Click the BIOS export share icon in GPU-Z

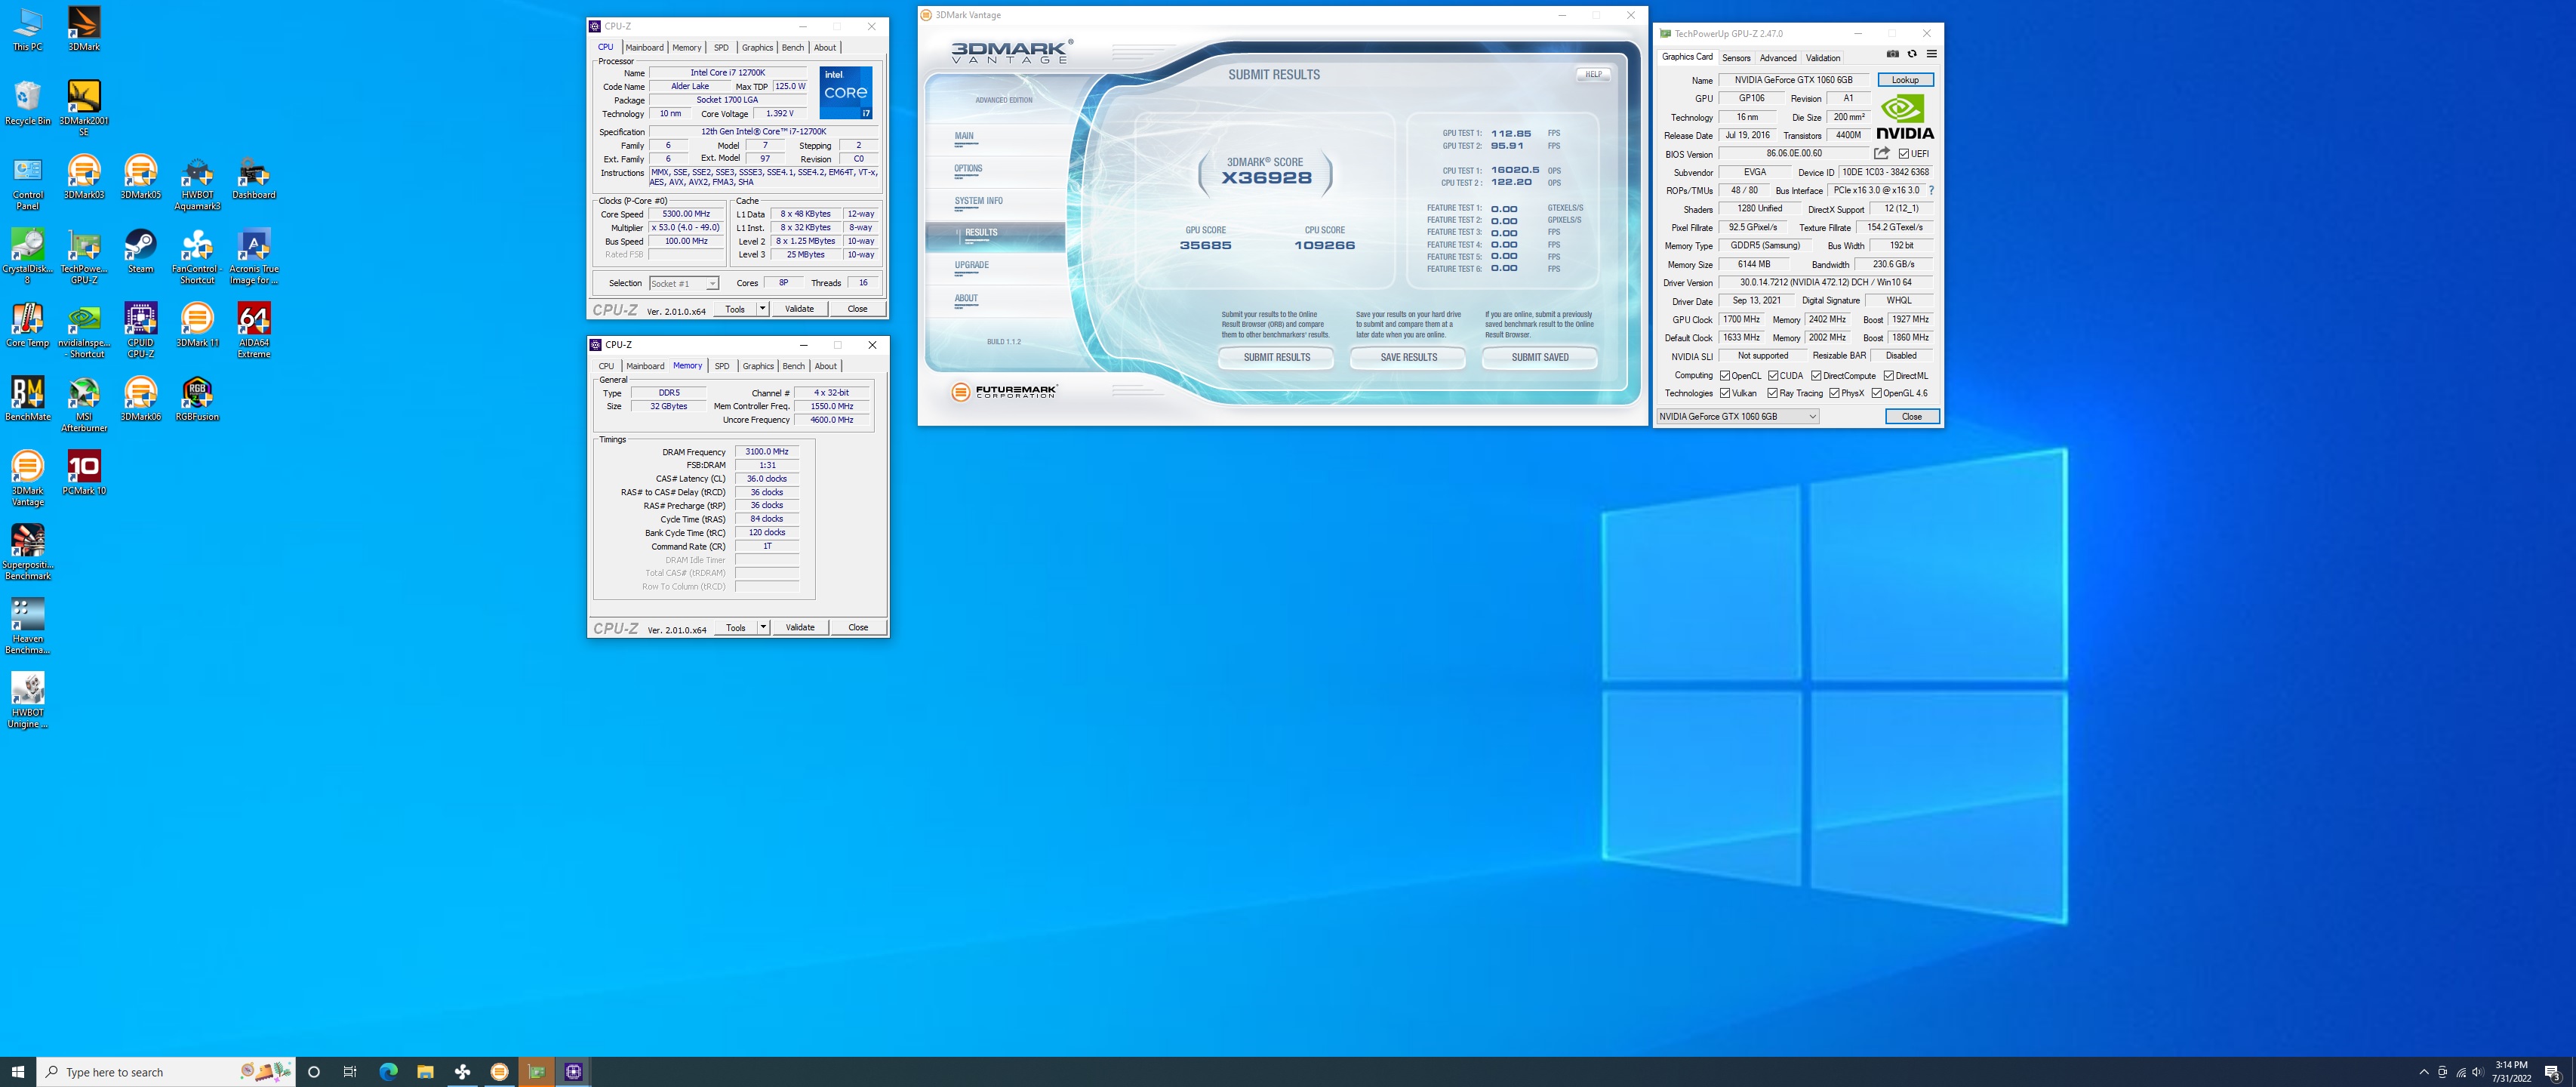(1881, 153)
